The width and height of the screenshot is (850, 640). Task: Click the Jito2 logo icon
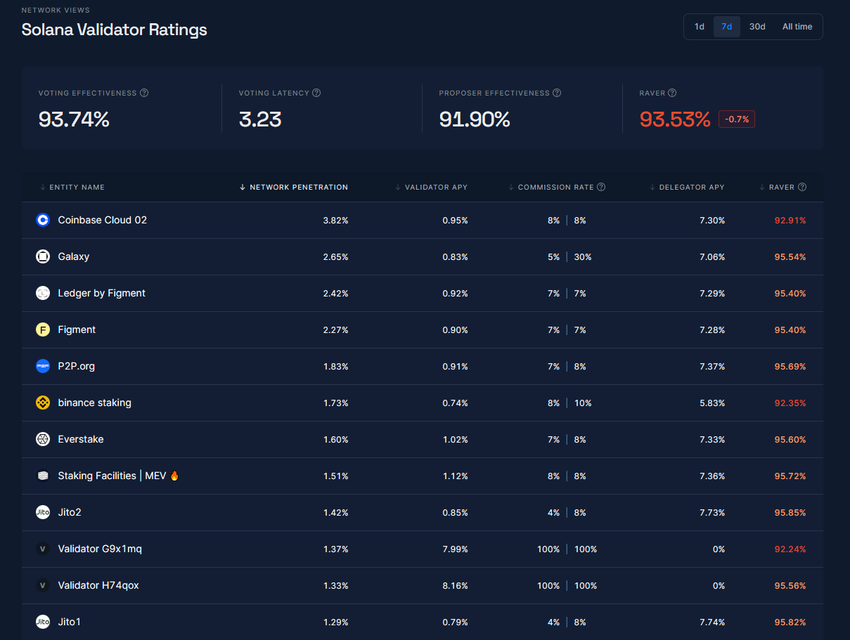point(43,512)
